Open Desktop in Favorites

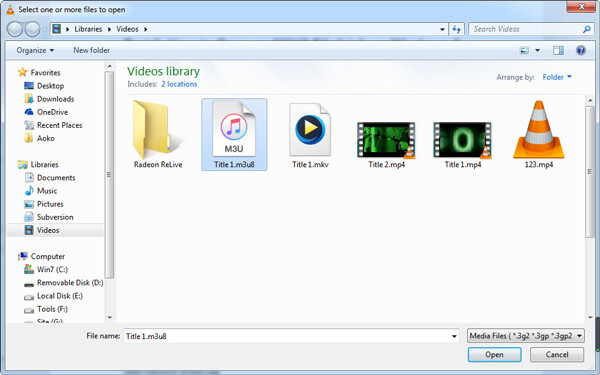51,86
